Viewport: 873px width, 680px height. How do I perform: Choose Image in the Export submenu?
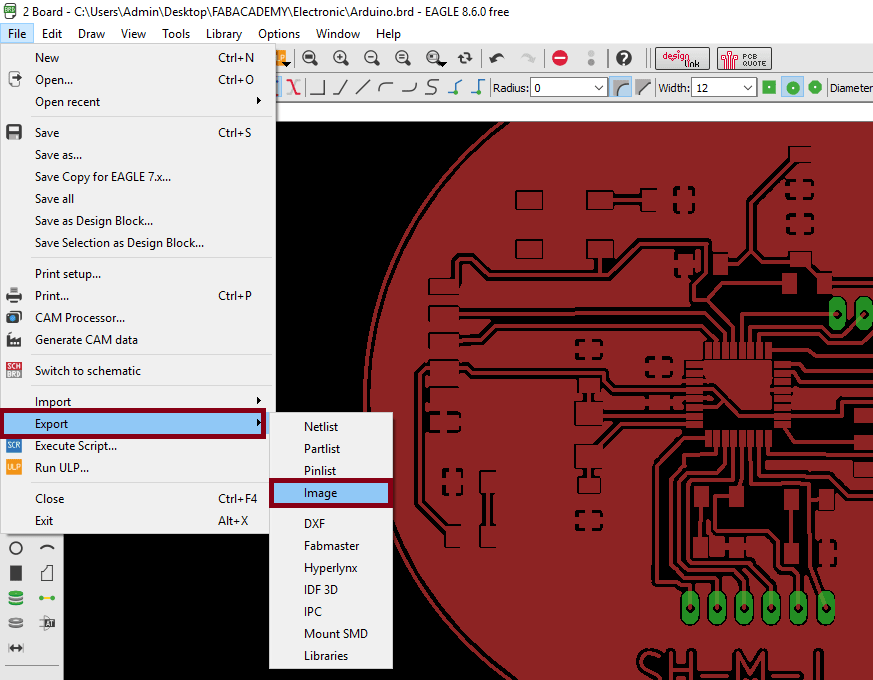[331, 493]
